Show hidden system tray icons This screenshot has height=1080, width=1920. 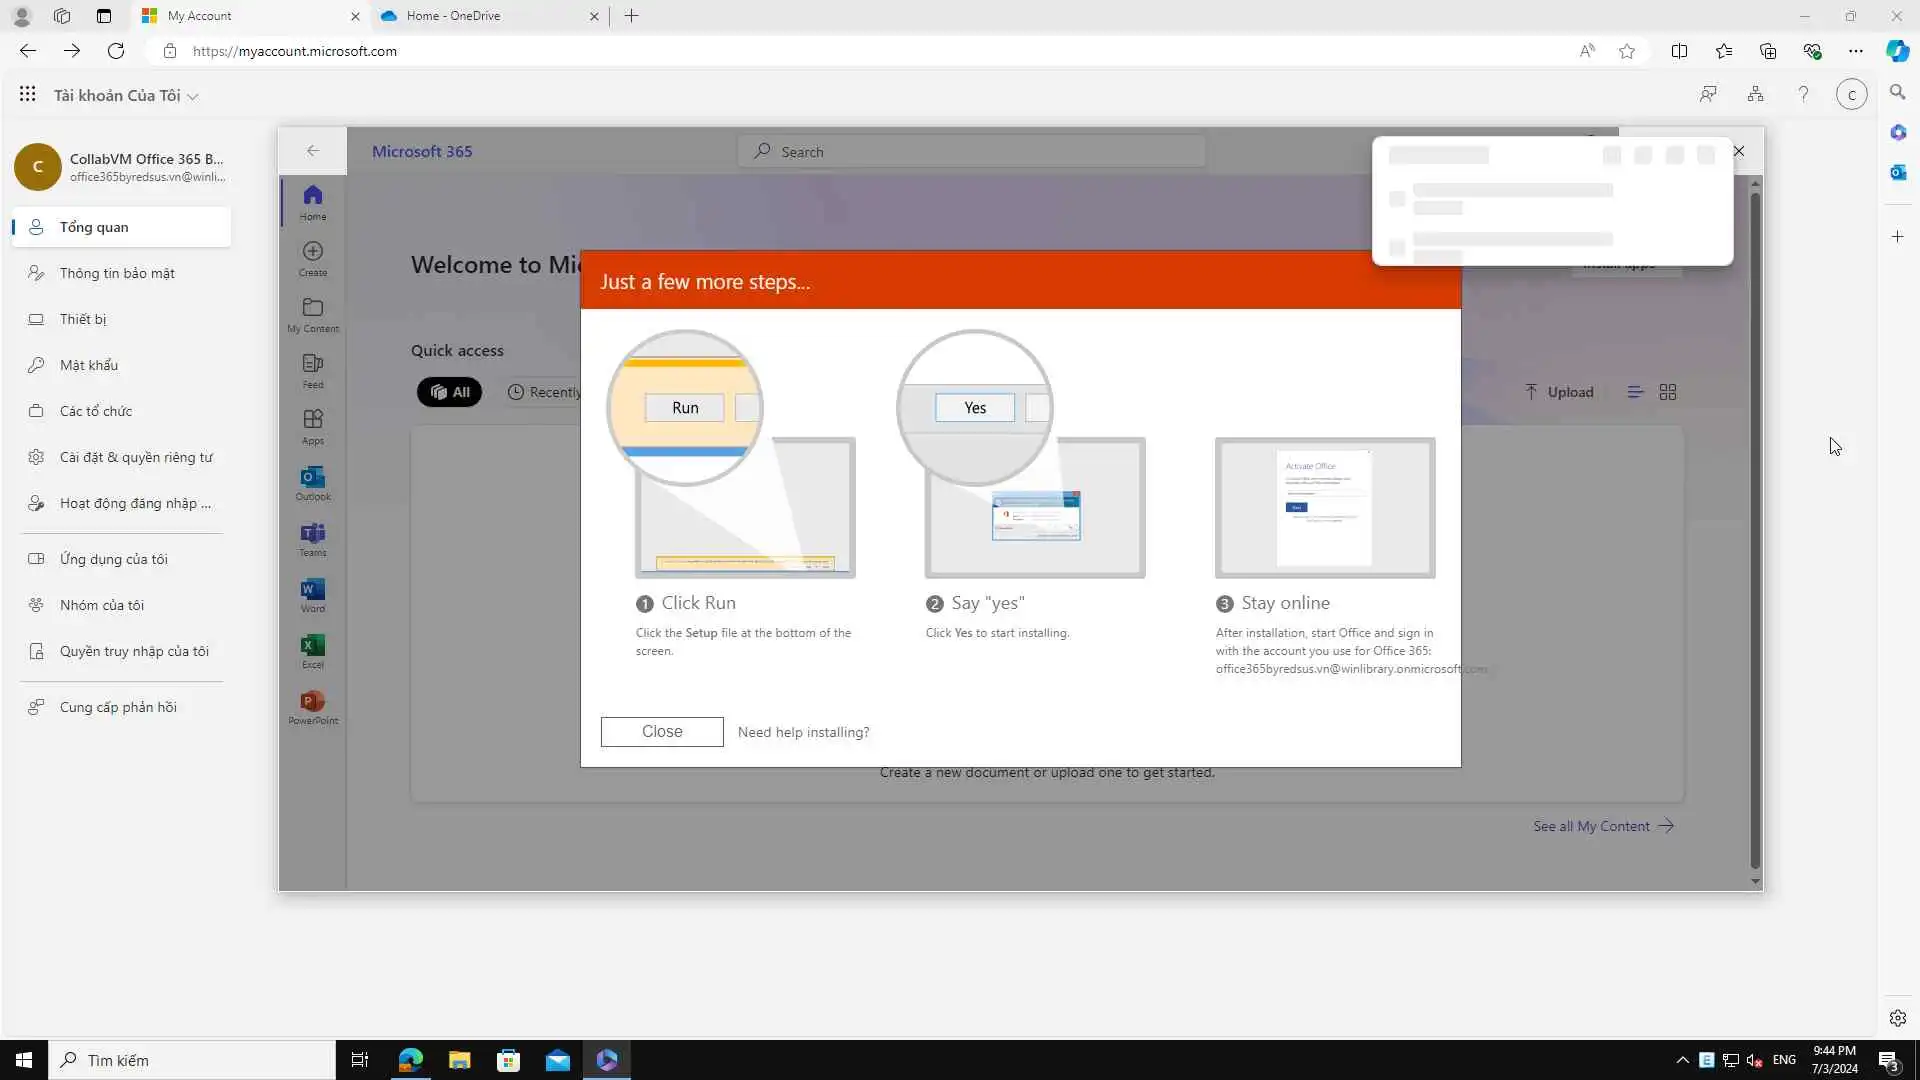point(1682,1060)
